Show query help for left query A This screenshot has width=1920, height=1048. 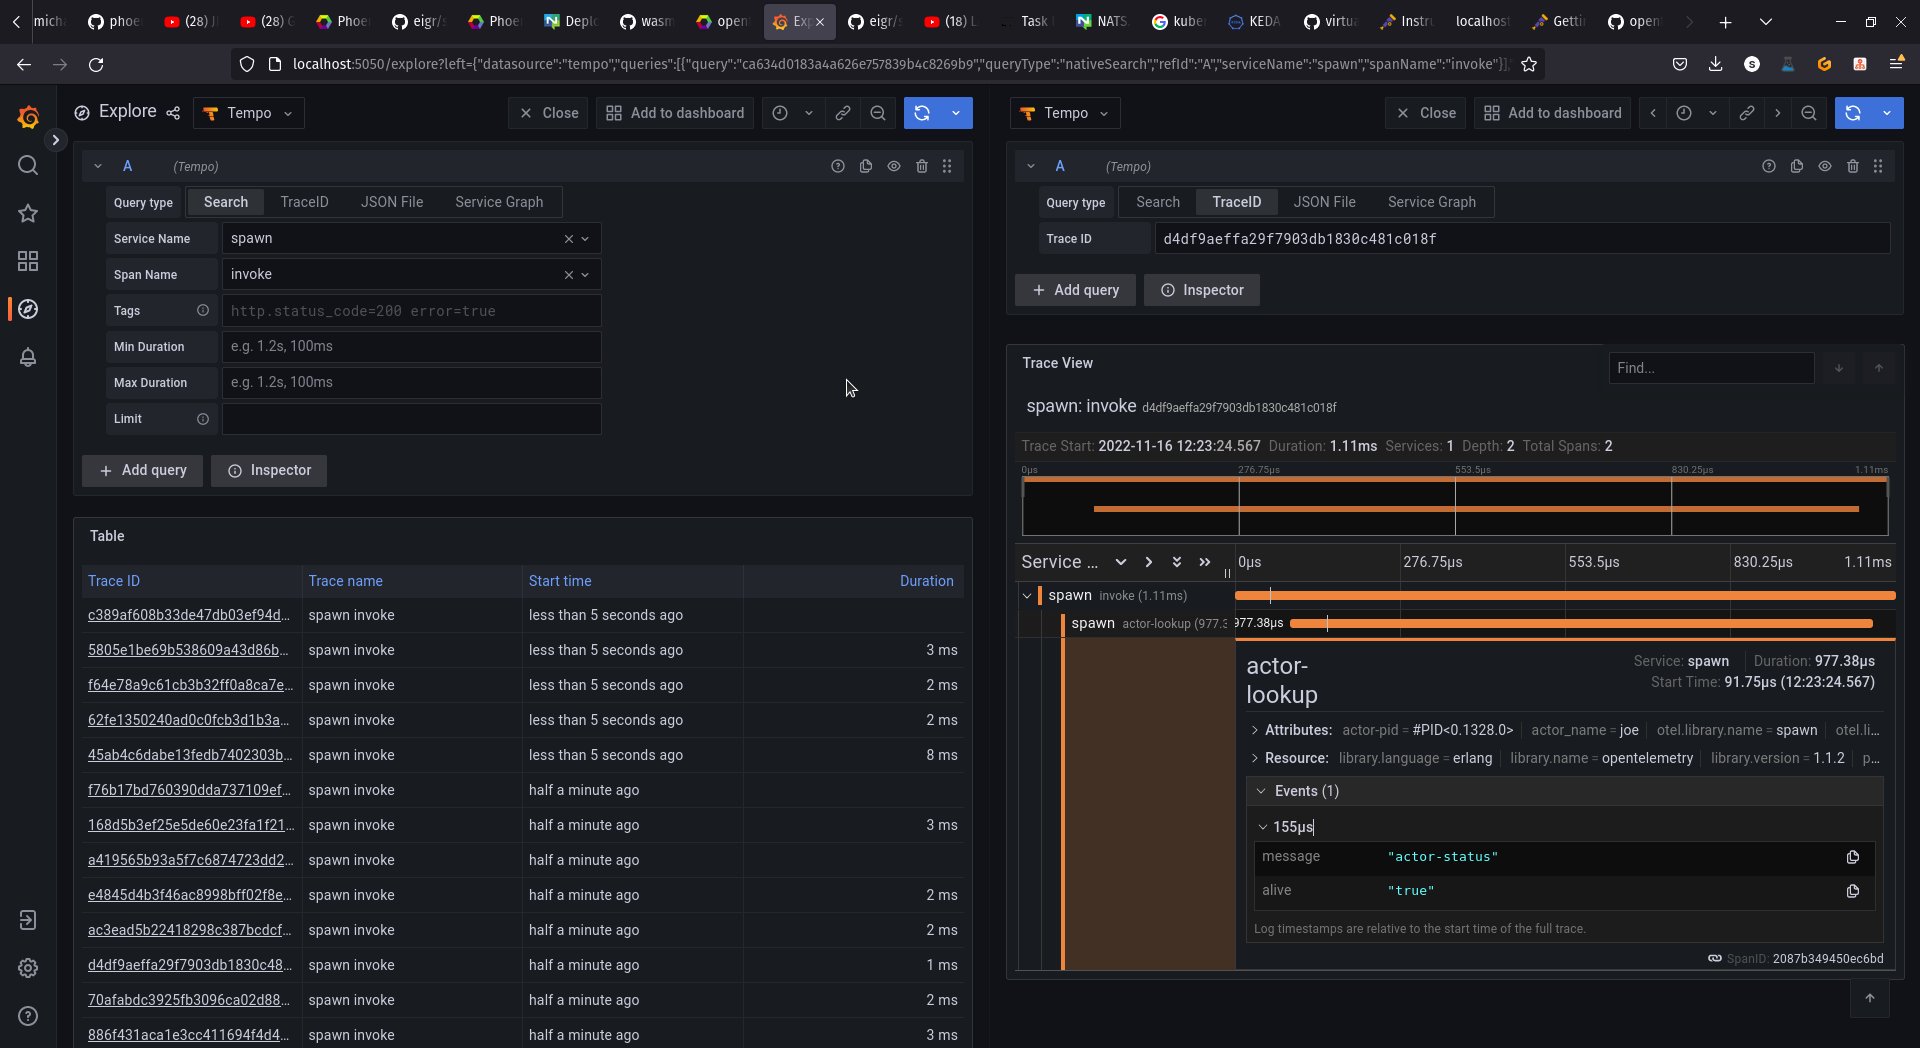coord(838,166)
